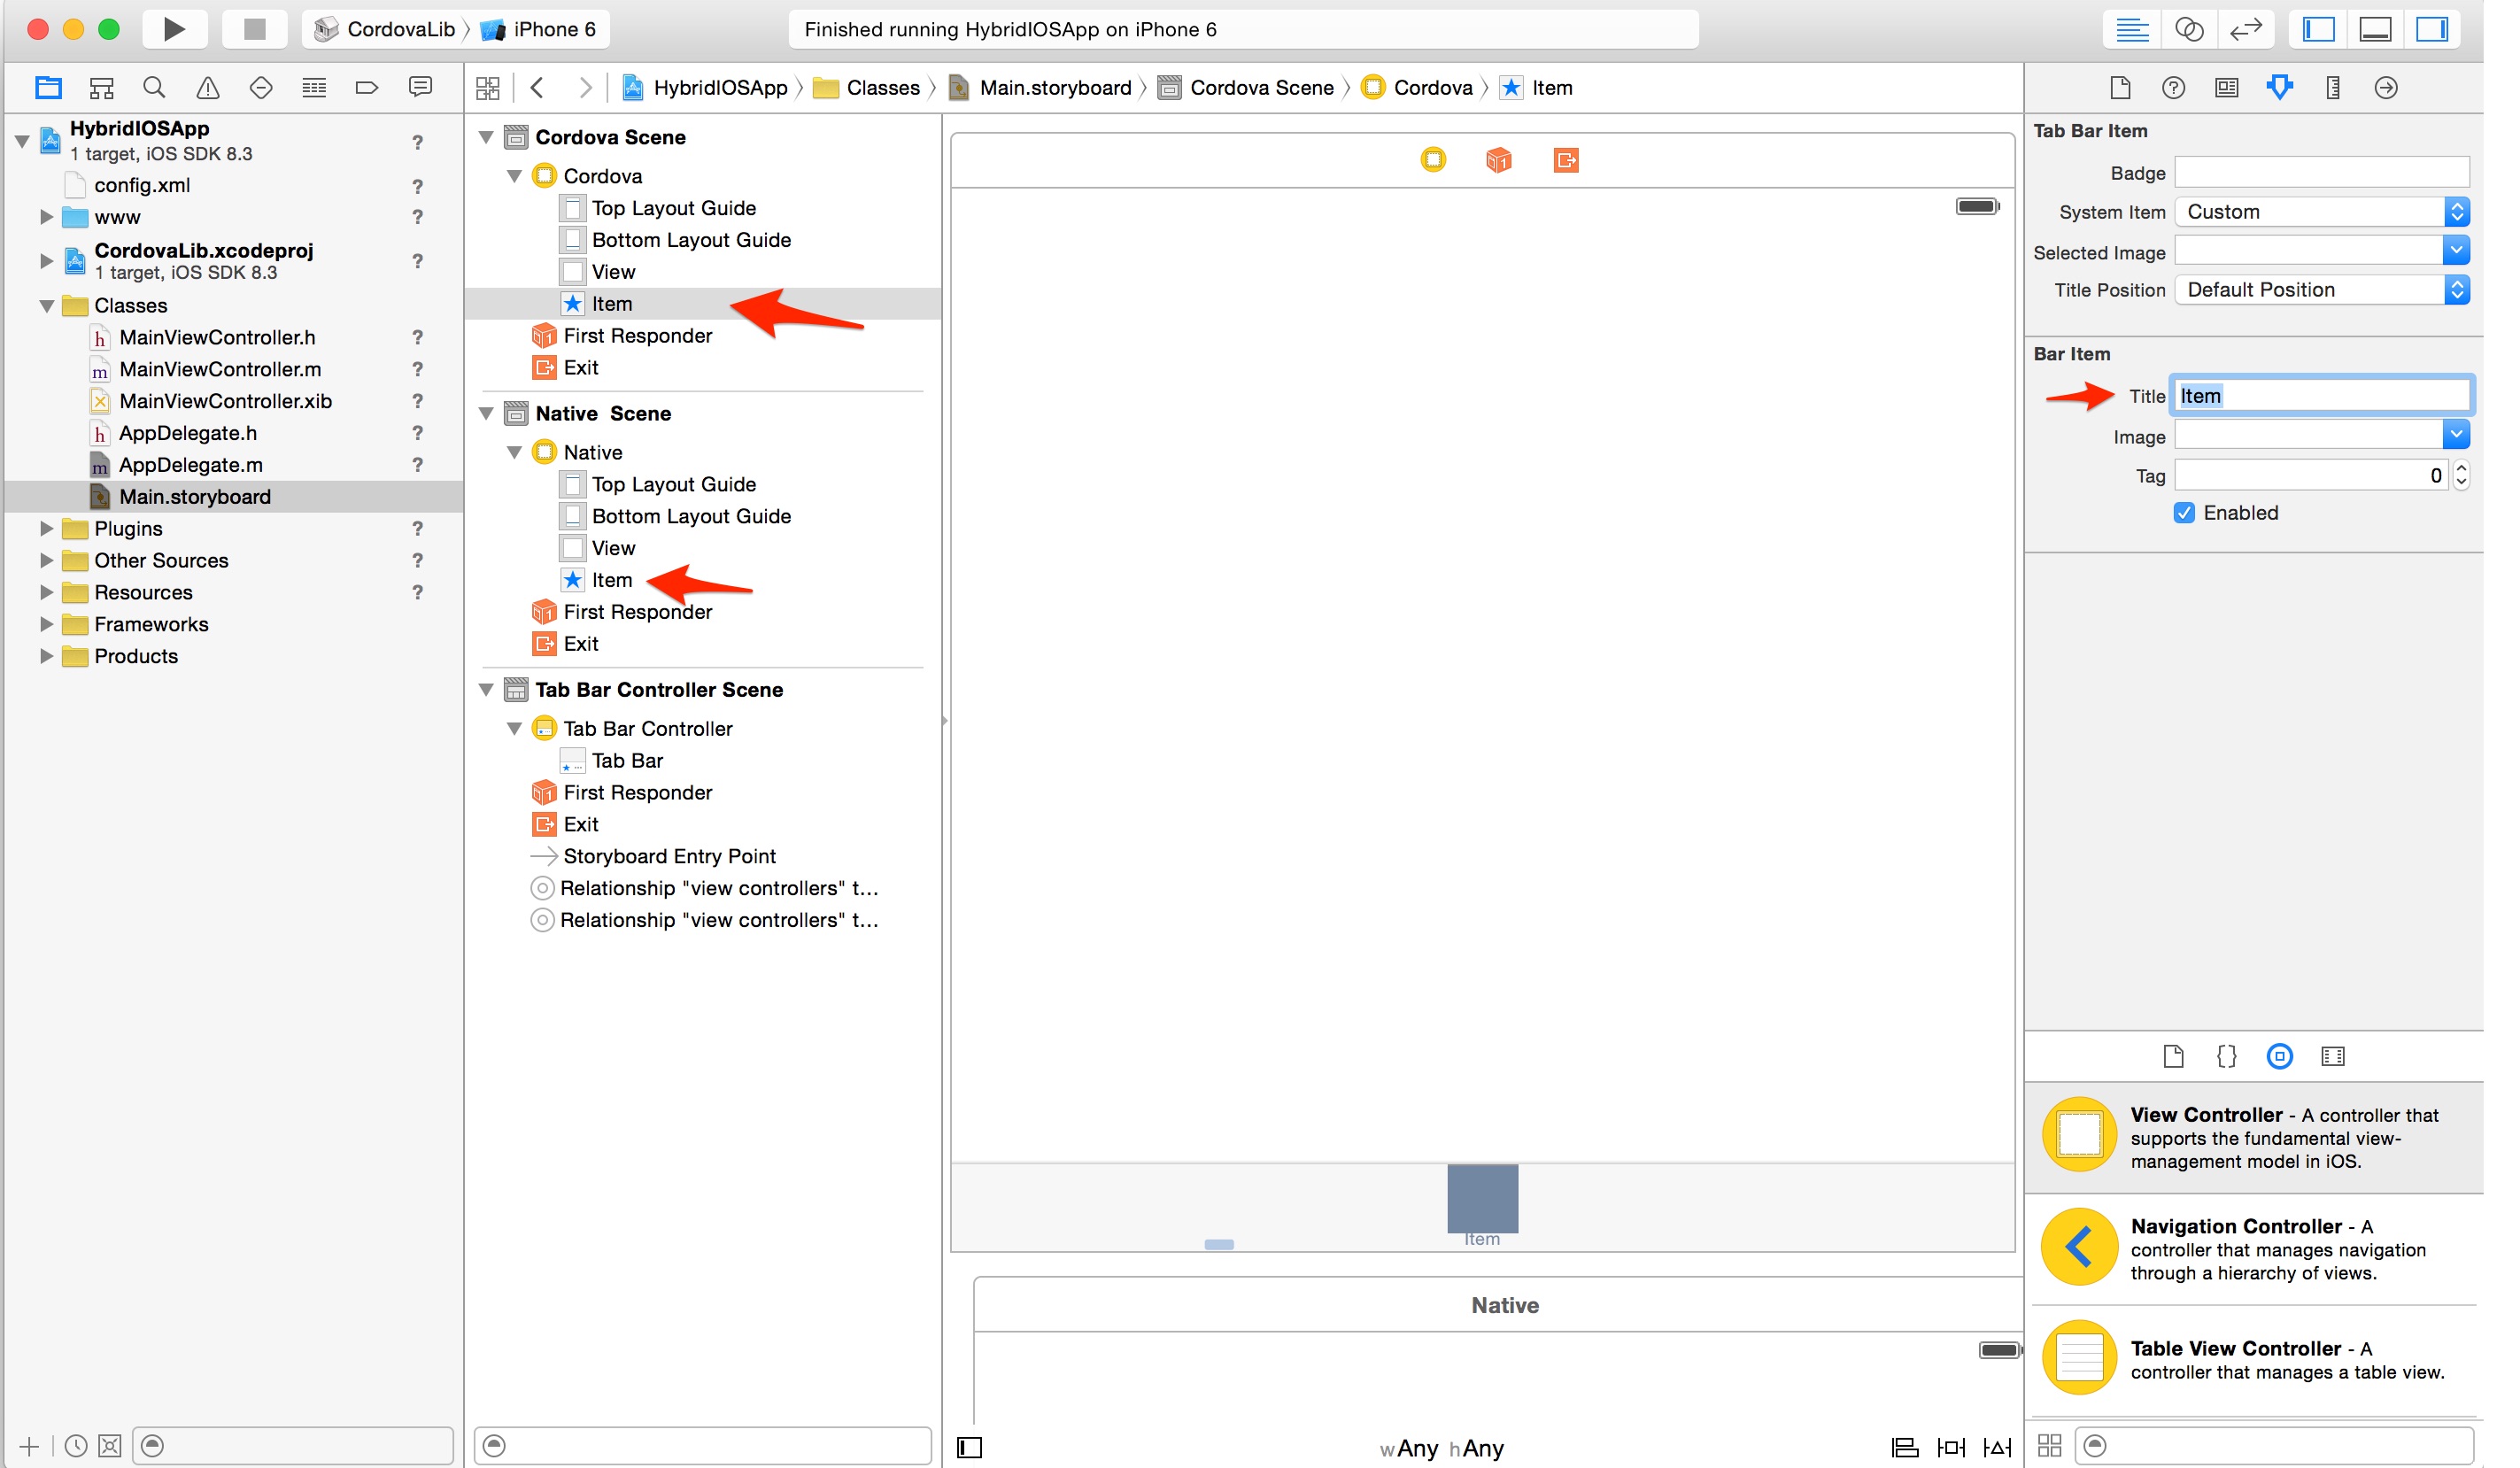2520x1468 pixels.
Task: Click the wAny hAny size class control
Action: (1441, 1448)
